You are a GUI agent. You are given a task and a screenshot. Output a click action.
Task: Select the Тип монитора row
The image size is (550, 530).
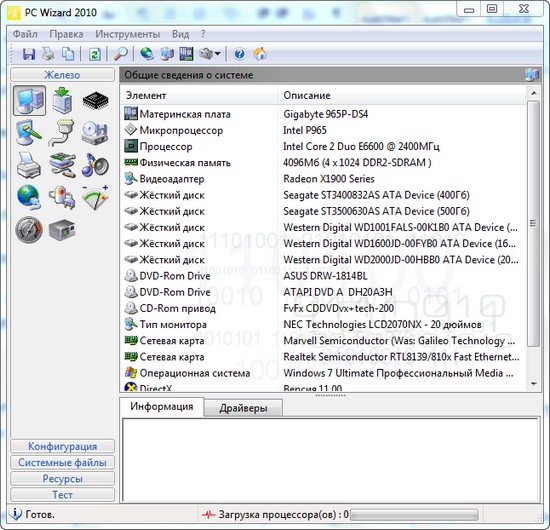[x=323, y=324]
